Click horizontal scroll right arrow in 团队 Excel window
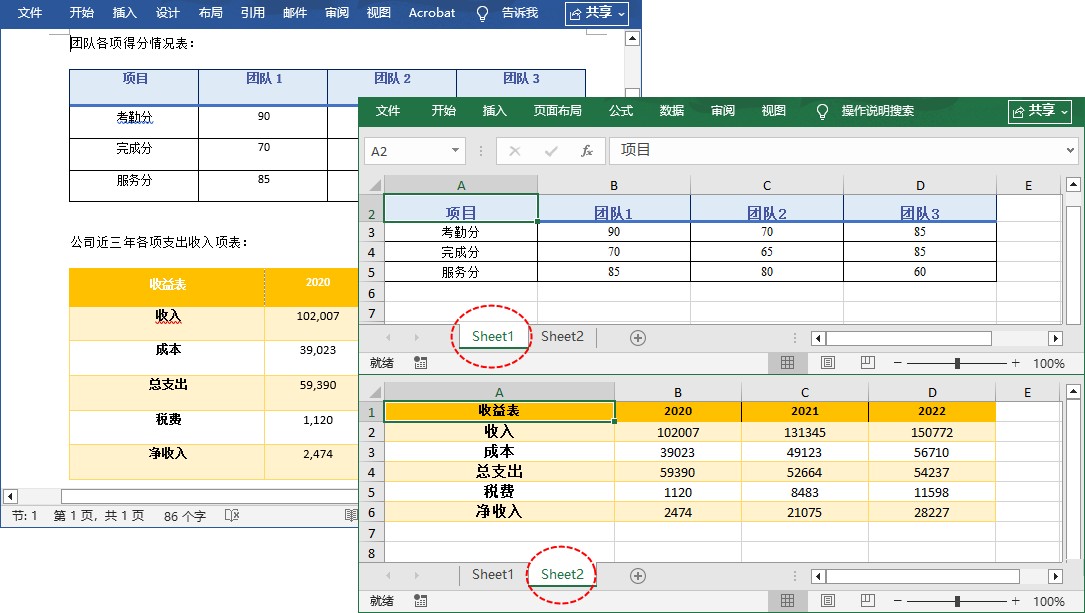The image size is (1085, 613). [1055, 338]
